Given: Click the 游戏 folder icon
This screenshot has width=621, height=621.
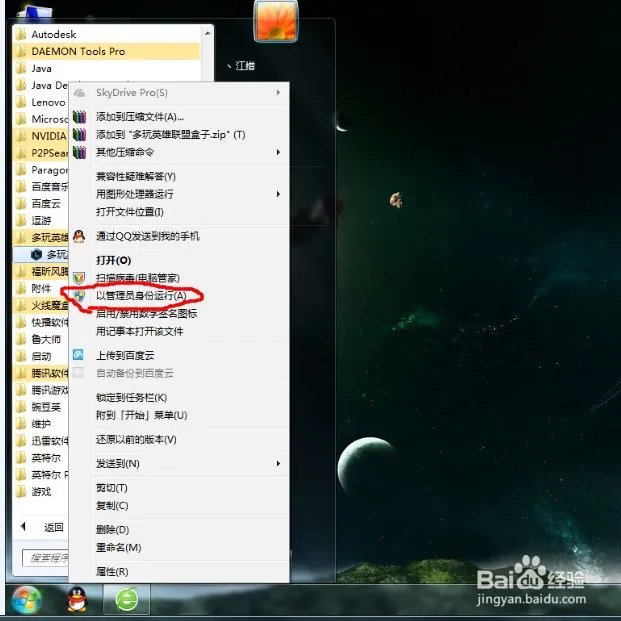Looking at the screenshot, I should [x=21, y=491].
